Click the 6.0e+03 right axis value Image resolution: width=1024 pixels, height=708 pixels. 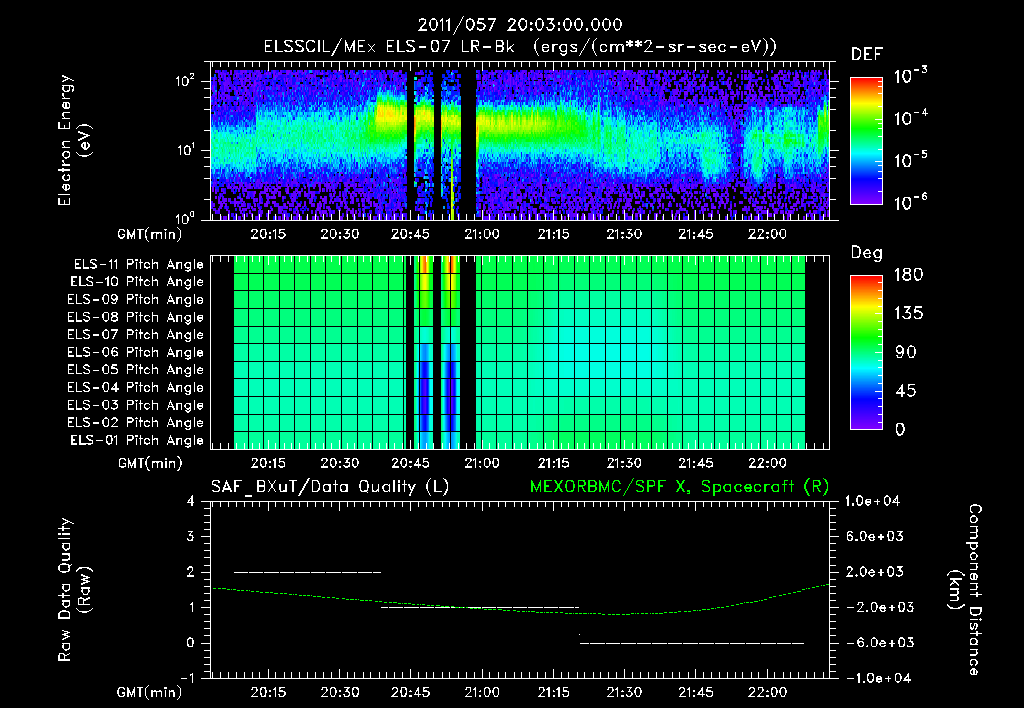[875, 536]
